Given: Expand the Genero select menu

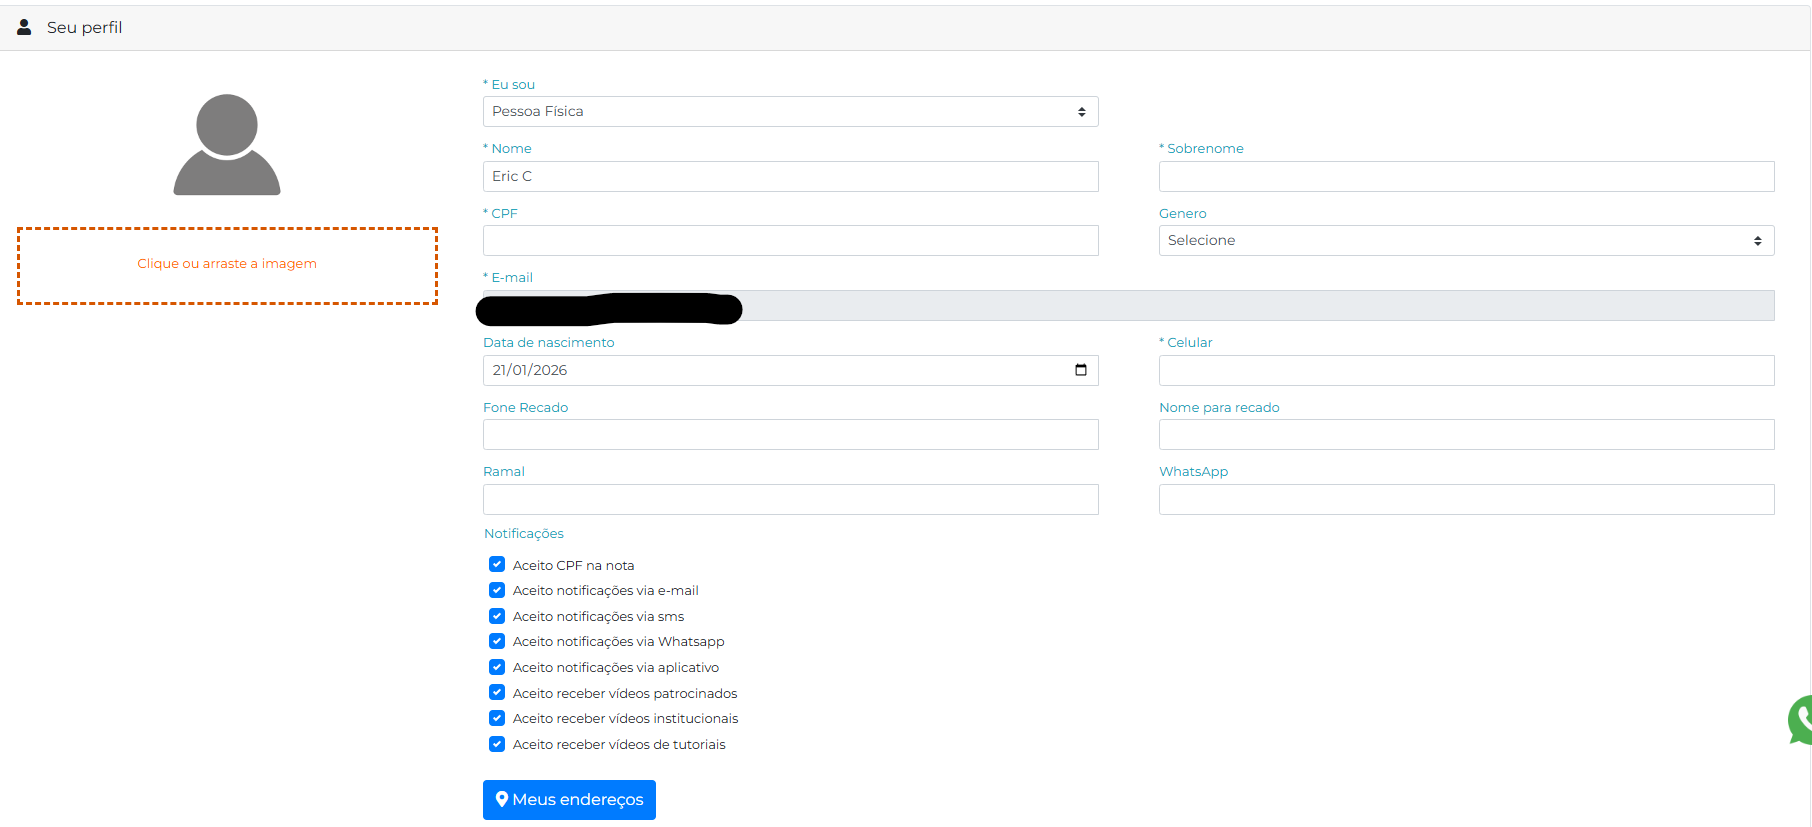Looking at the screenshot, I should (x=1465, y=240).
